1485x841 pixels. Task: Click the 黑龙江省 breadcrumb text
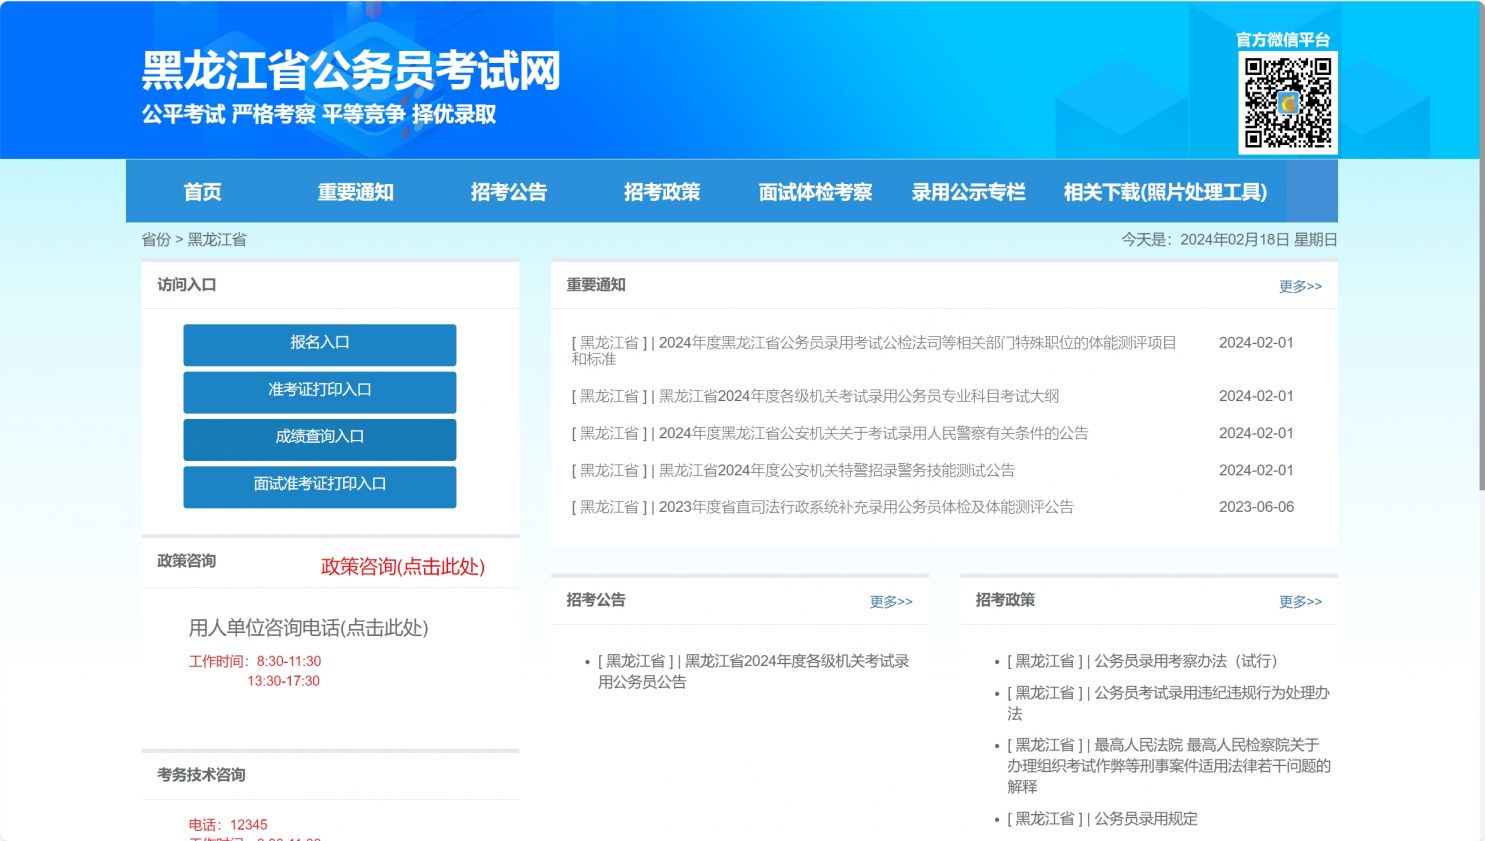217,239
